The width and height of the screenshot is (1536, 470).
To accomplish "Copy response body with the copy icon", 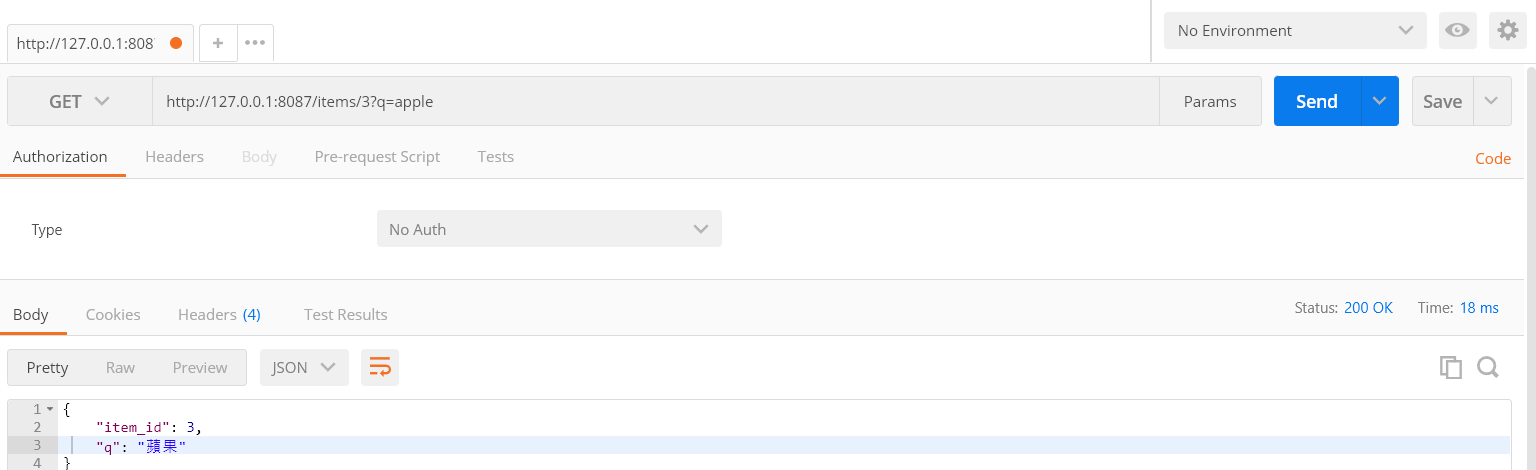I will [x=1450, y=367].
